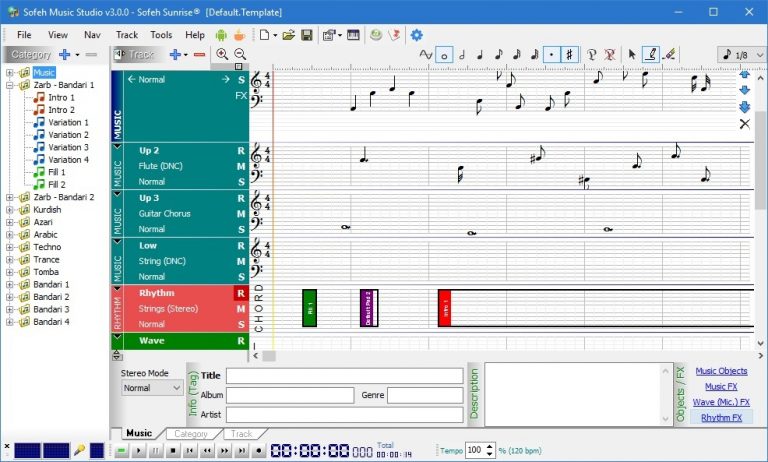This screenshot has width=768, height=462.
Task: Open the File menu
Action: [x=24, y=35]
